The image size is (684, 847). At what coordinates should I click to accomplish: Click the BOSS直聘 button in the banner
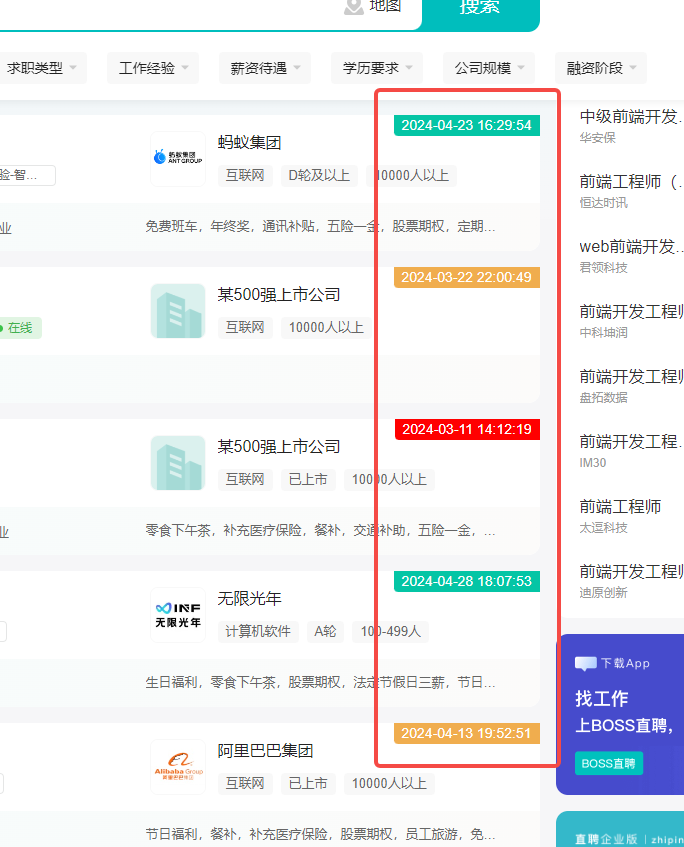609,763
